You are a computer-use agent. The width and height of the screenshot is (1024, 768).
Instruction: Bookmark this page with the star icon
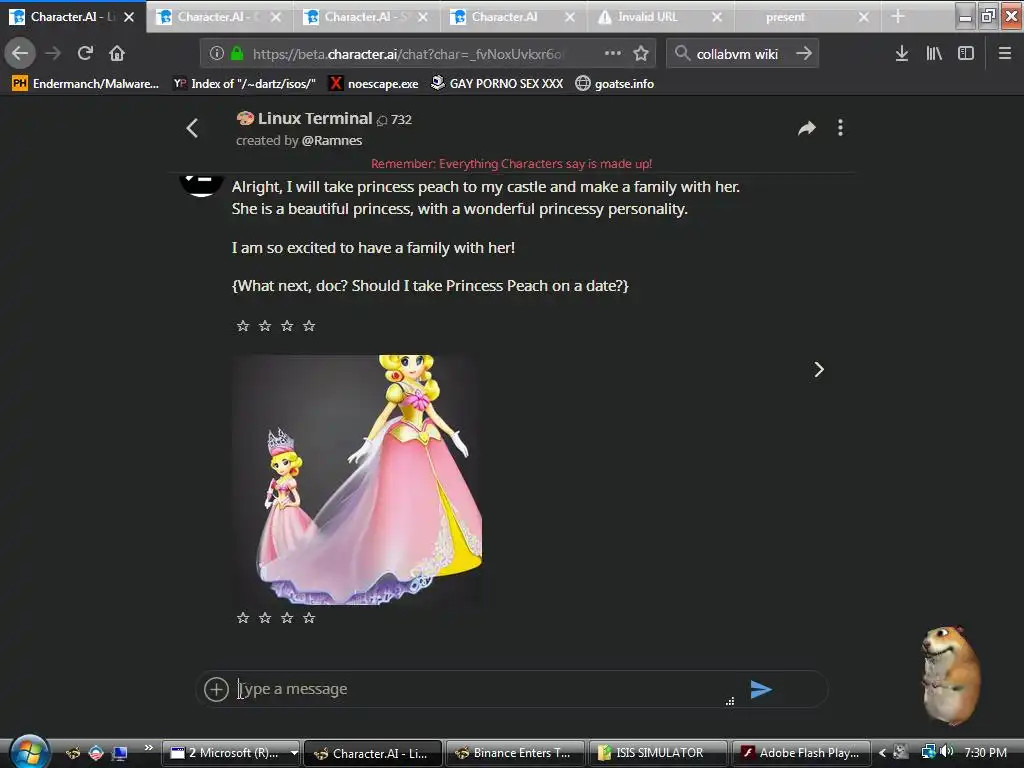[x=641, y=54]
